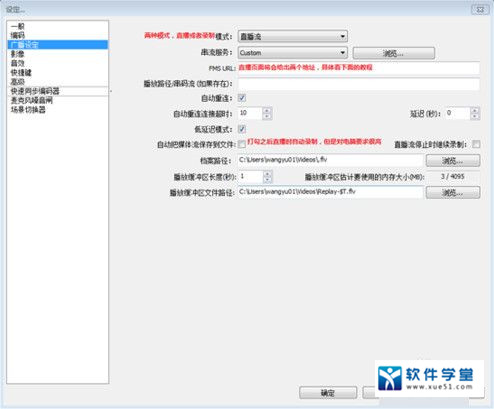Focus the 播放路径/串码流 input field
The width and height of the screenshot is (494, 409).
coord(359,84)
